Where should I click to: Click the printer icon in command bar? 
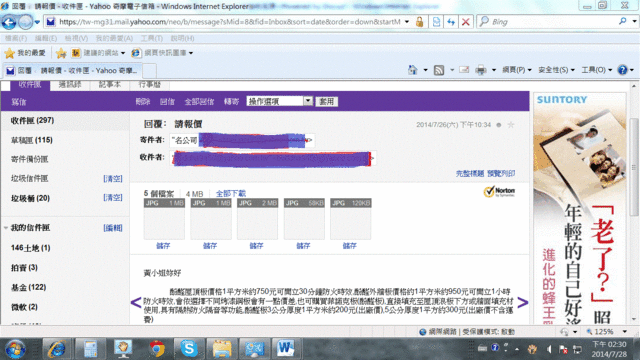(x=481, y=70)
